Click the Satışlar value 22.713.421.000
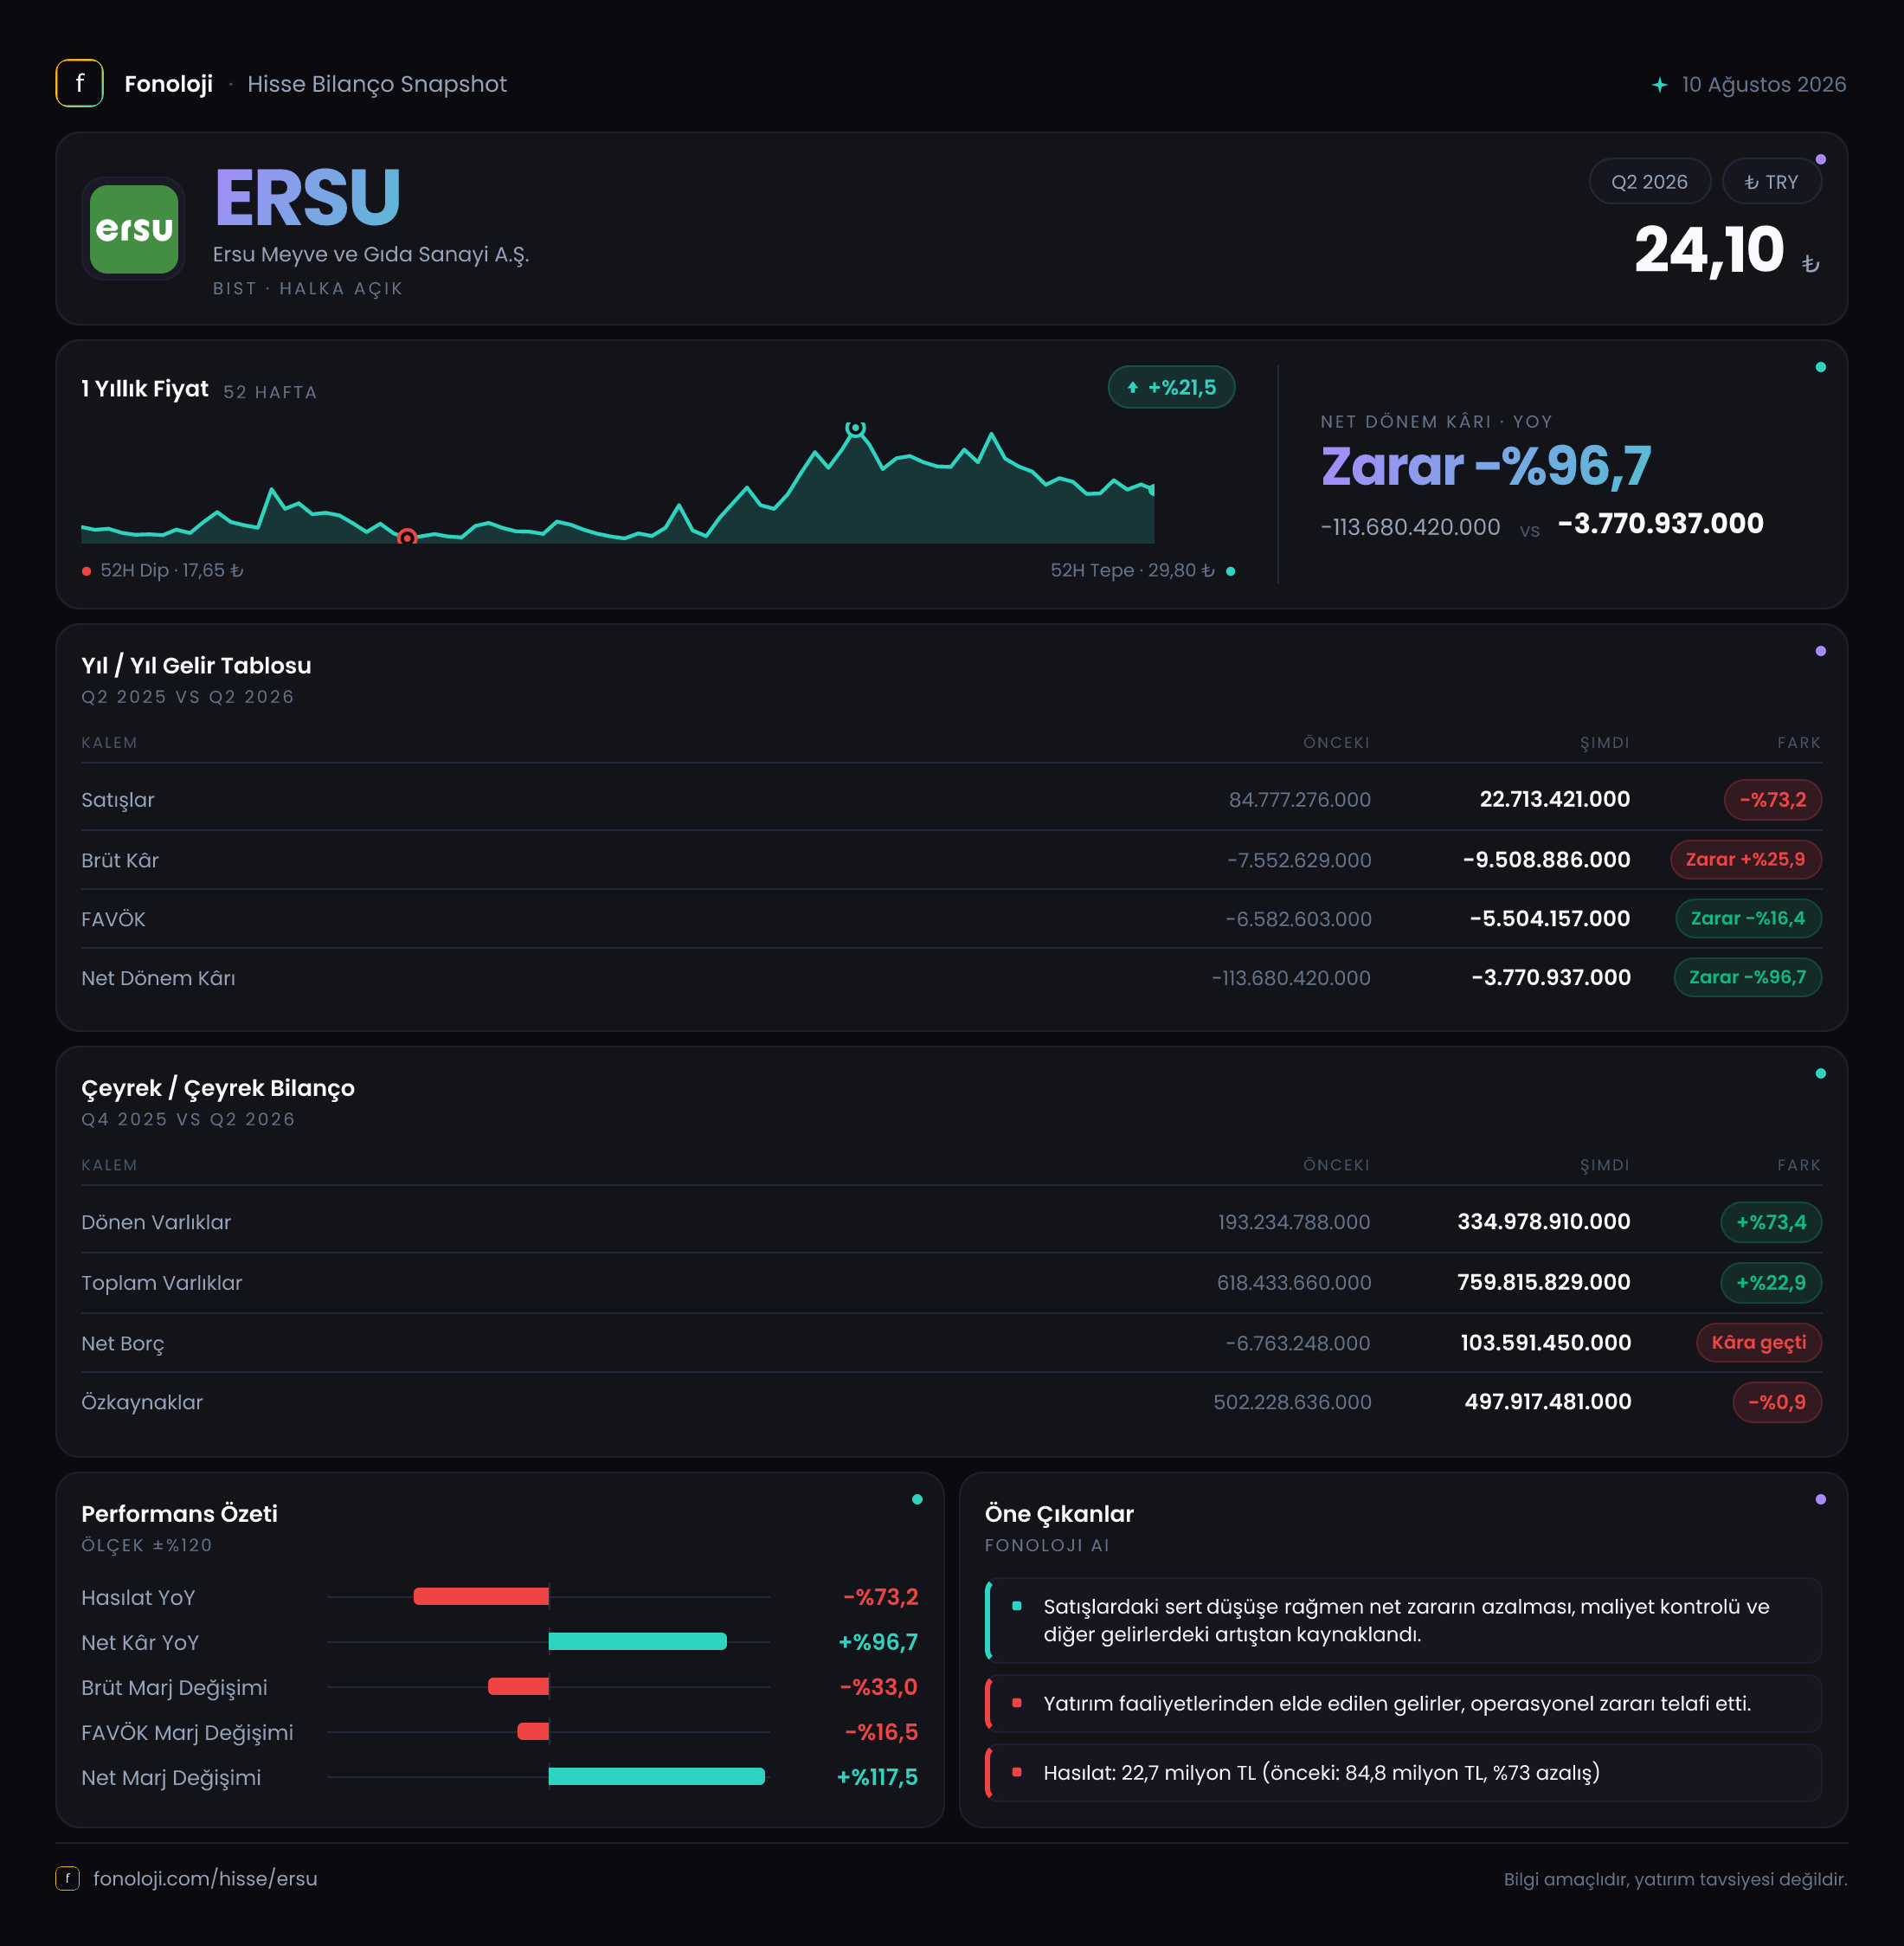 point(1554,799)
